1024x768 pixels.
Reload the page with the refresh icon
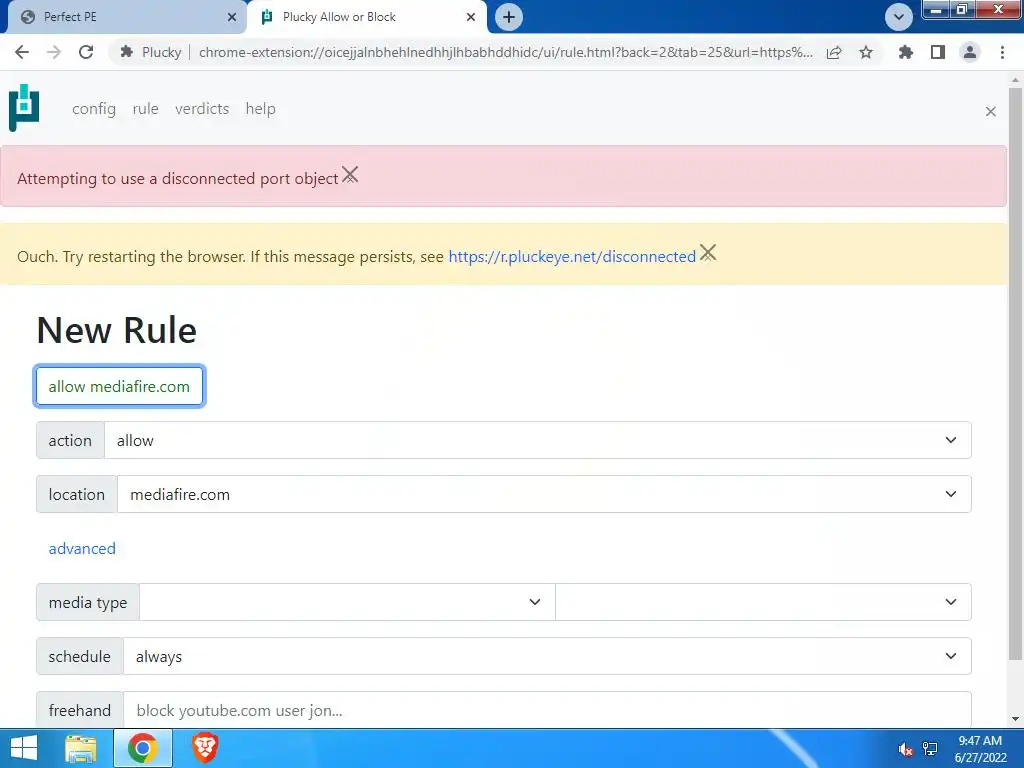coord(86,52)
